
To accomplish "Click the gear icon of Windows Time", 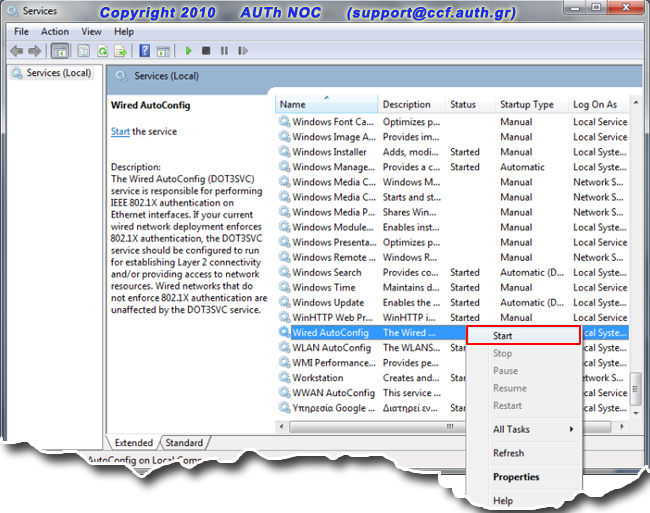I will click(284, 287).
